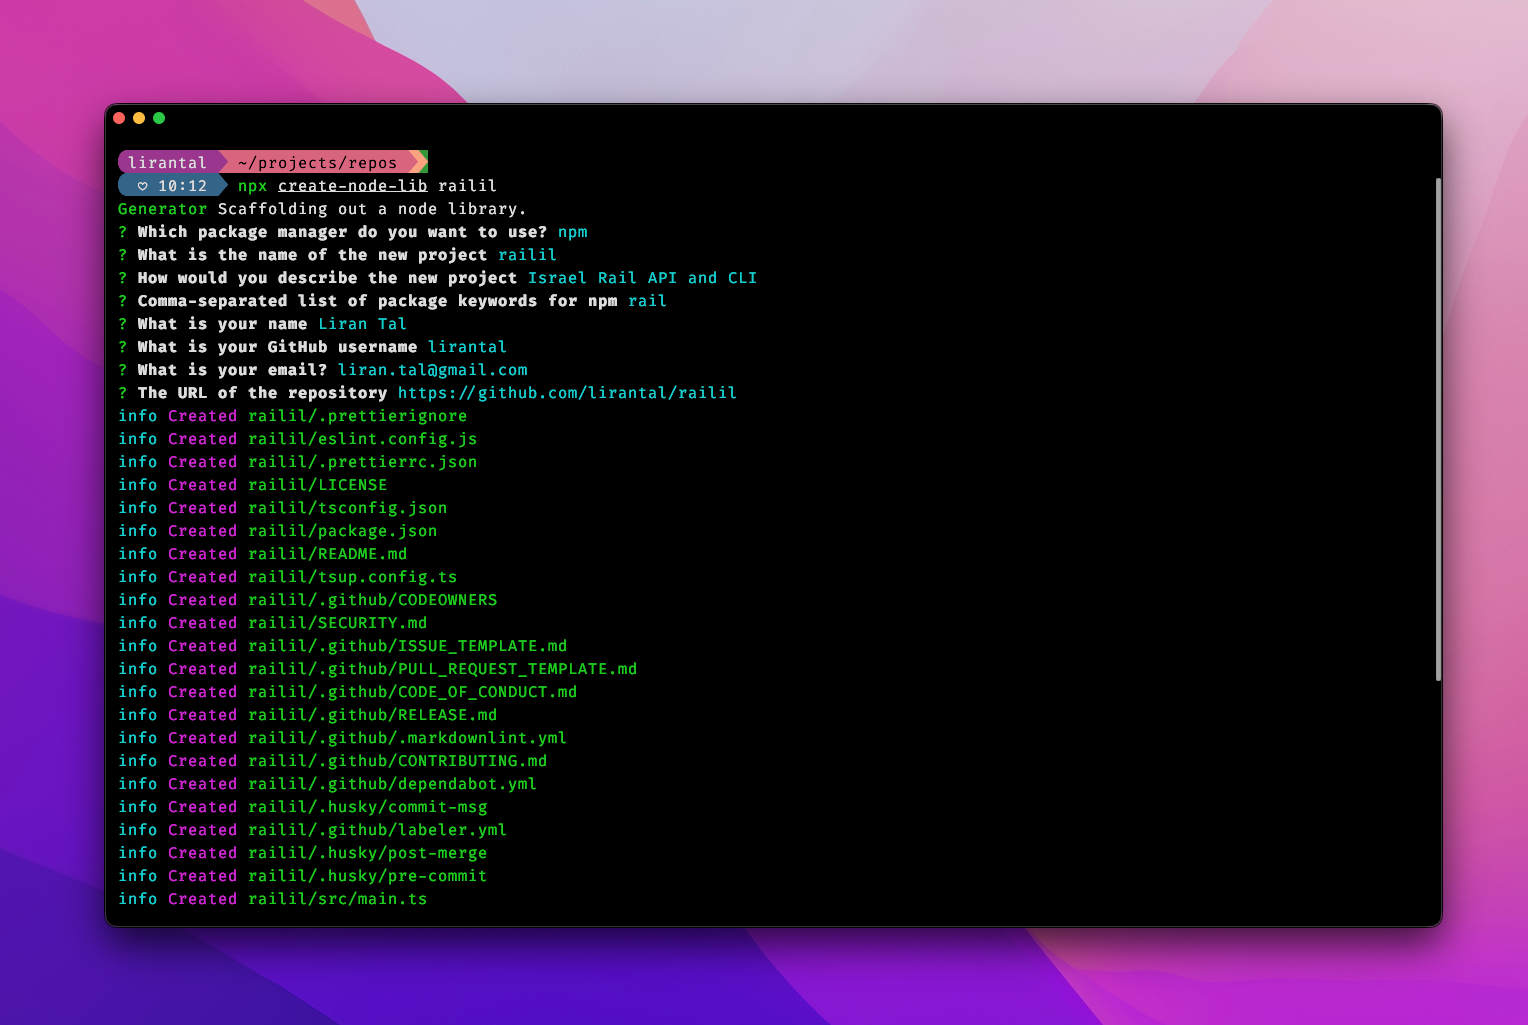Click the liran.tal@gmail.com email answer
Image resolution: width=1528 pixels, height=1025 pixels.
point(432,370)
